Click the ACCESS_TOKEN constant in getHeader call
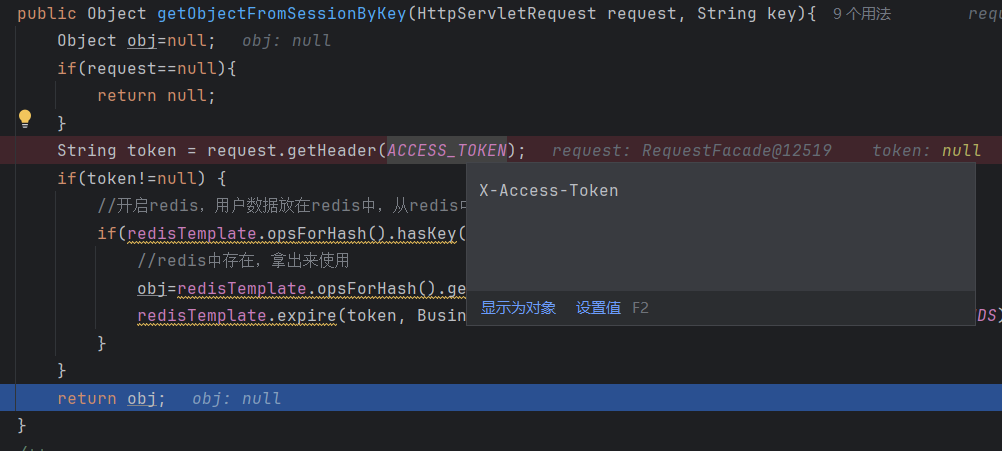Image resolution: width=1002 pixels, height=451 pixels. click(x=447, y=151)
